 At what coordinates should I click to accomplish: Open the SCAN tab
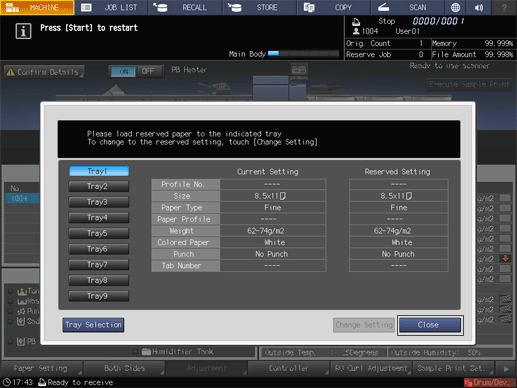point(408,7)
